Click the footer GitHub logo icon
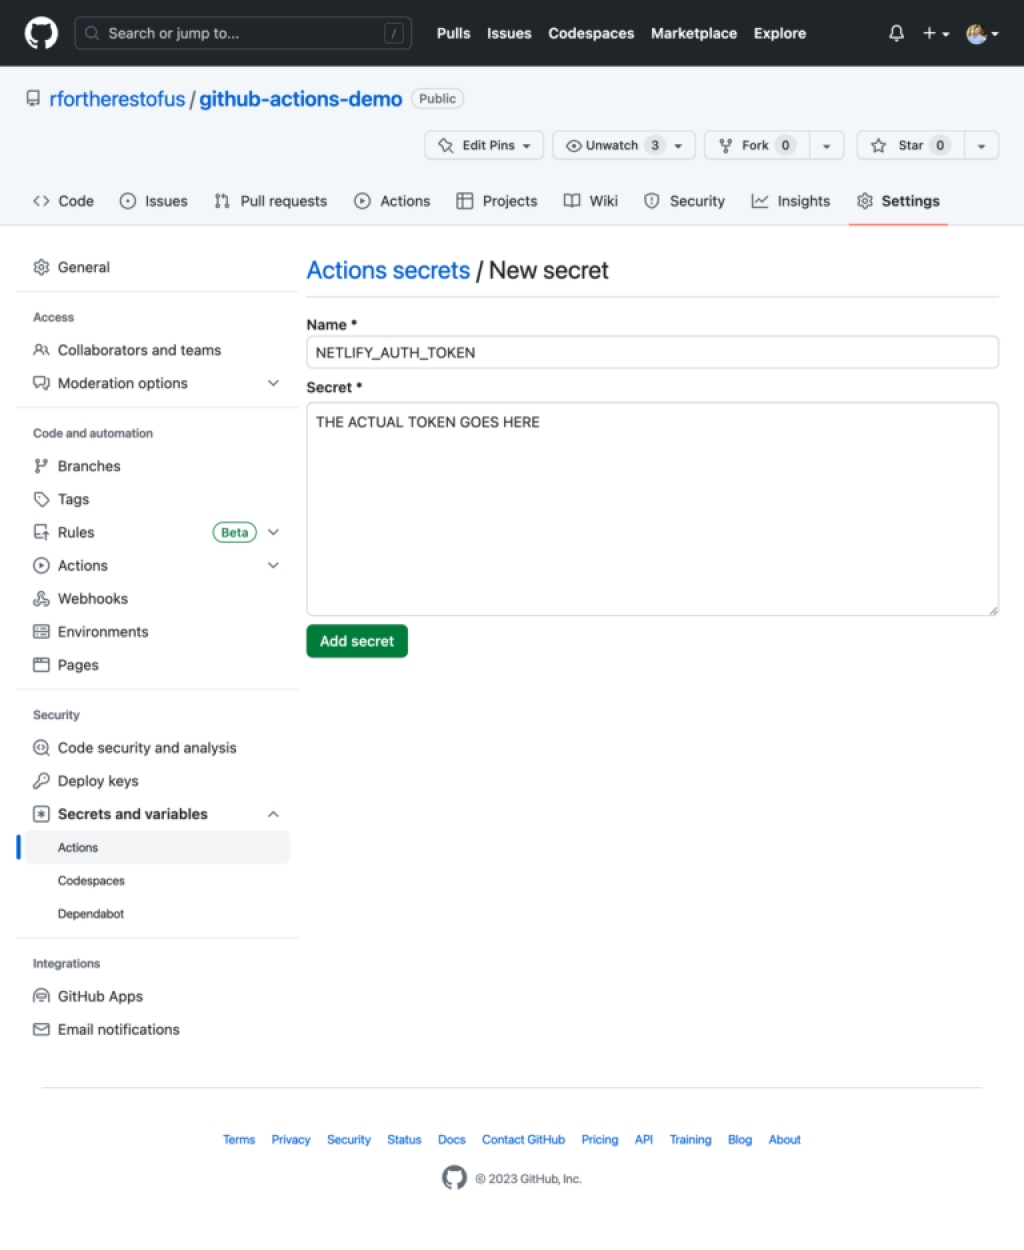Viewport: 1024px width, 1250px height. coord(454,1178)
